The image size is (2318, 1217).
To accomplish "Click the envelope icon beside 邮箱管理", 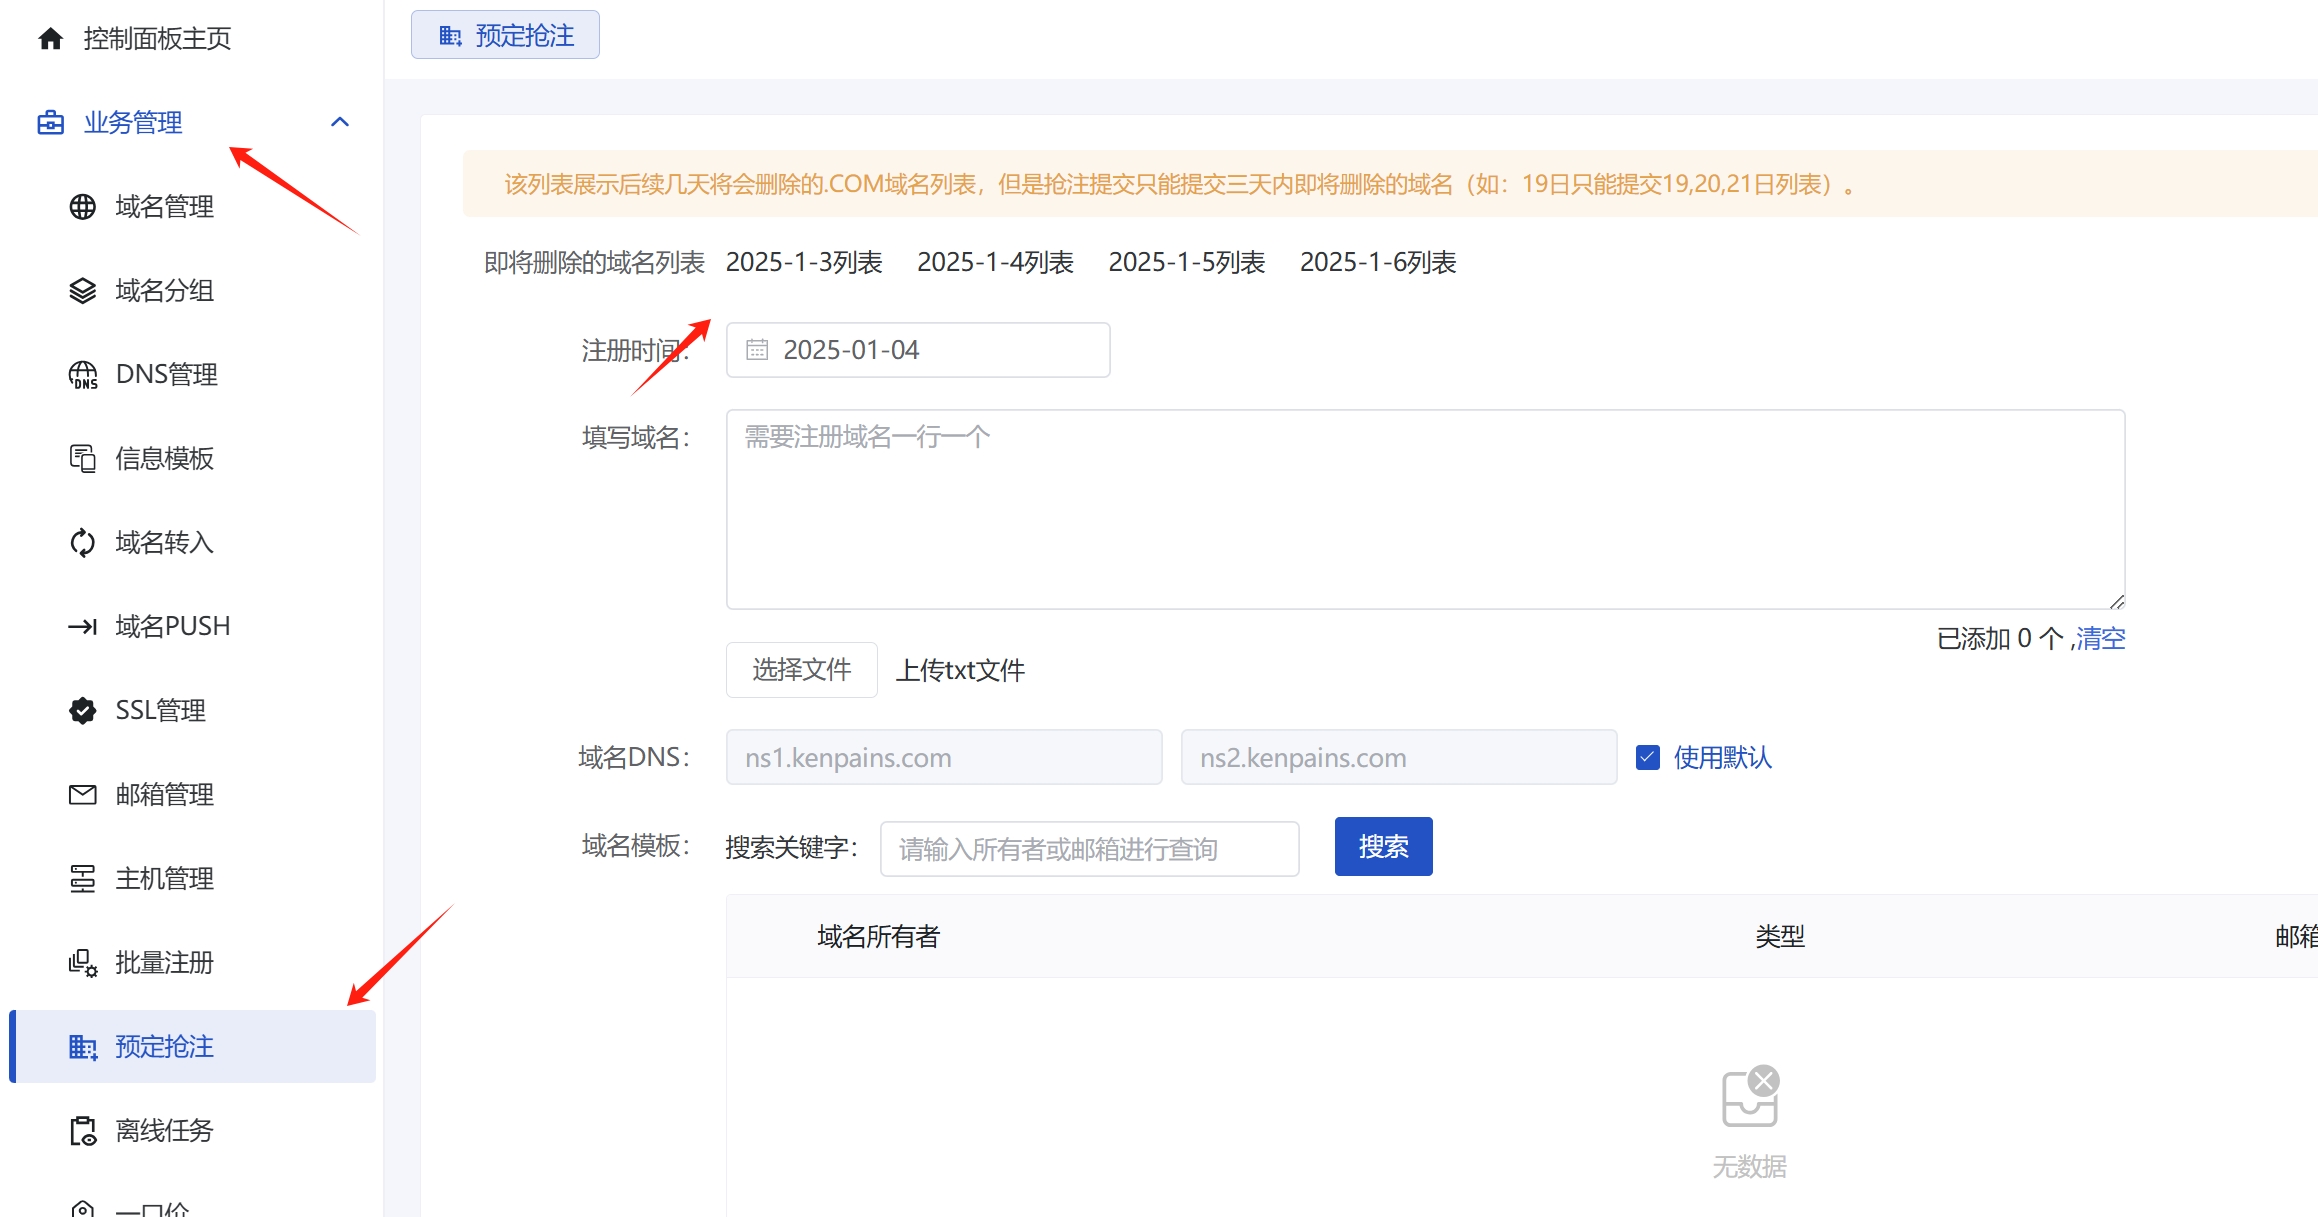I will coord(82,795).
